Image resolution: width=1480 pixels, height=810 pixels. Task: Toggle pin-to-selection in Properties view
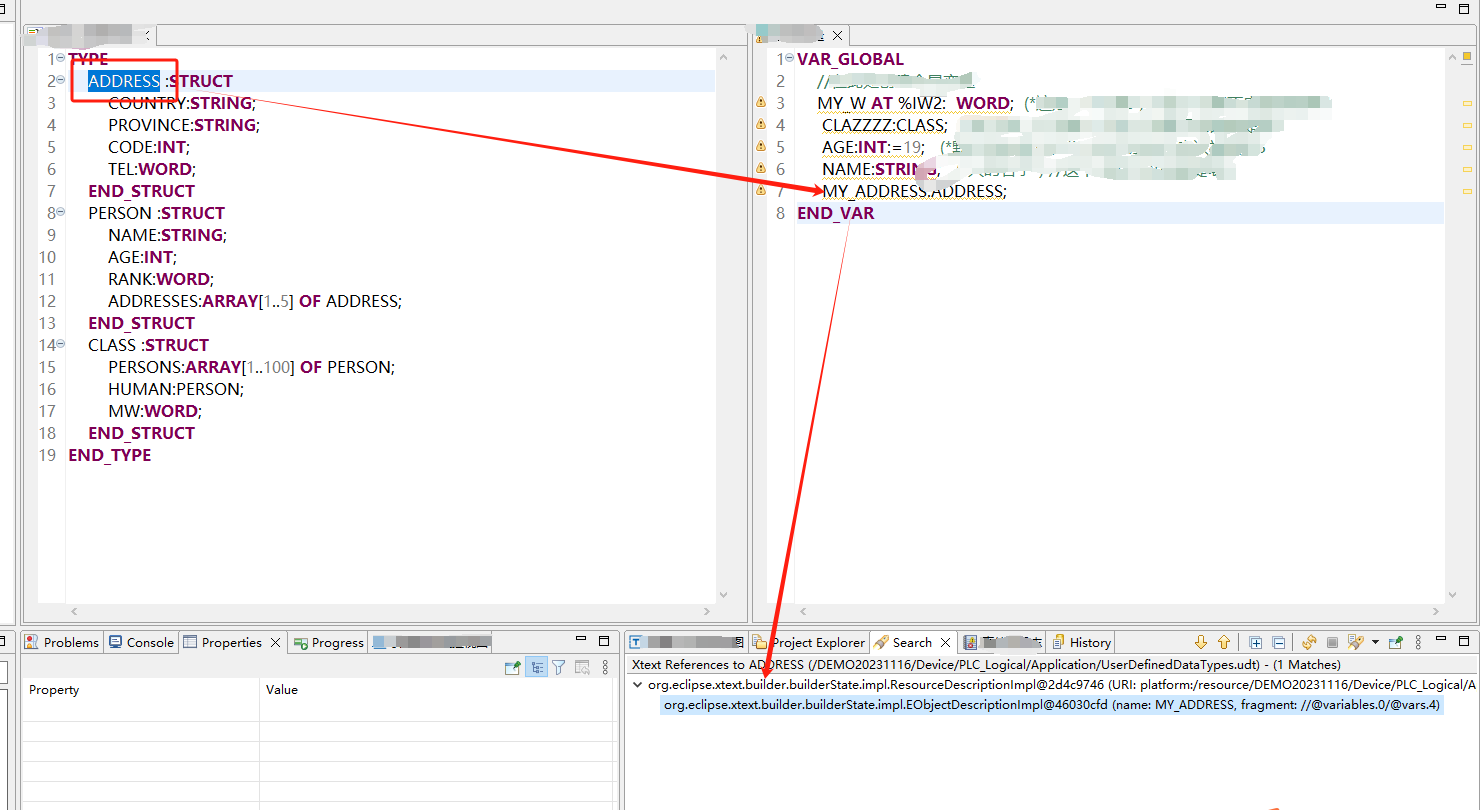[x=512, y=667]
